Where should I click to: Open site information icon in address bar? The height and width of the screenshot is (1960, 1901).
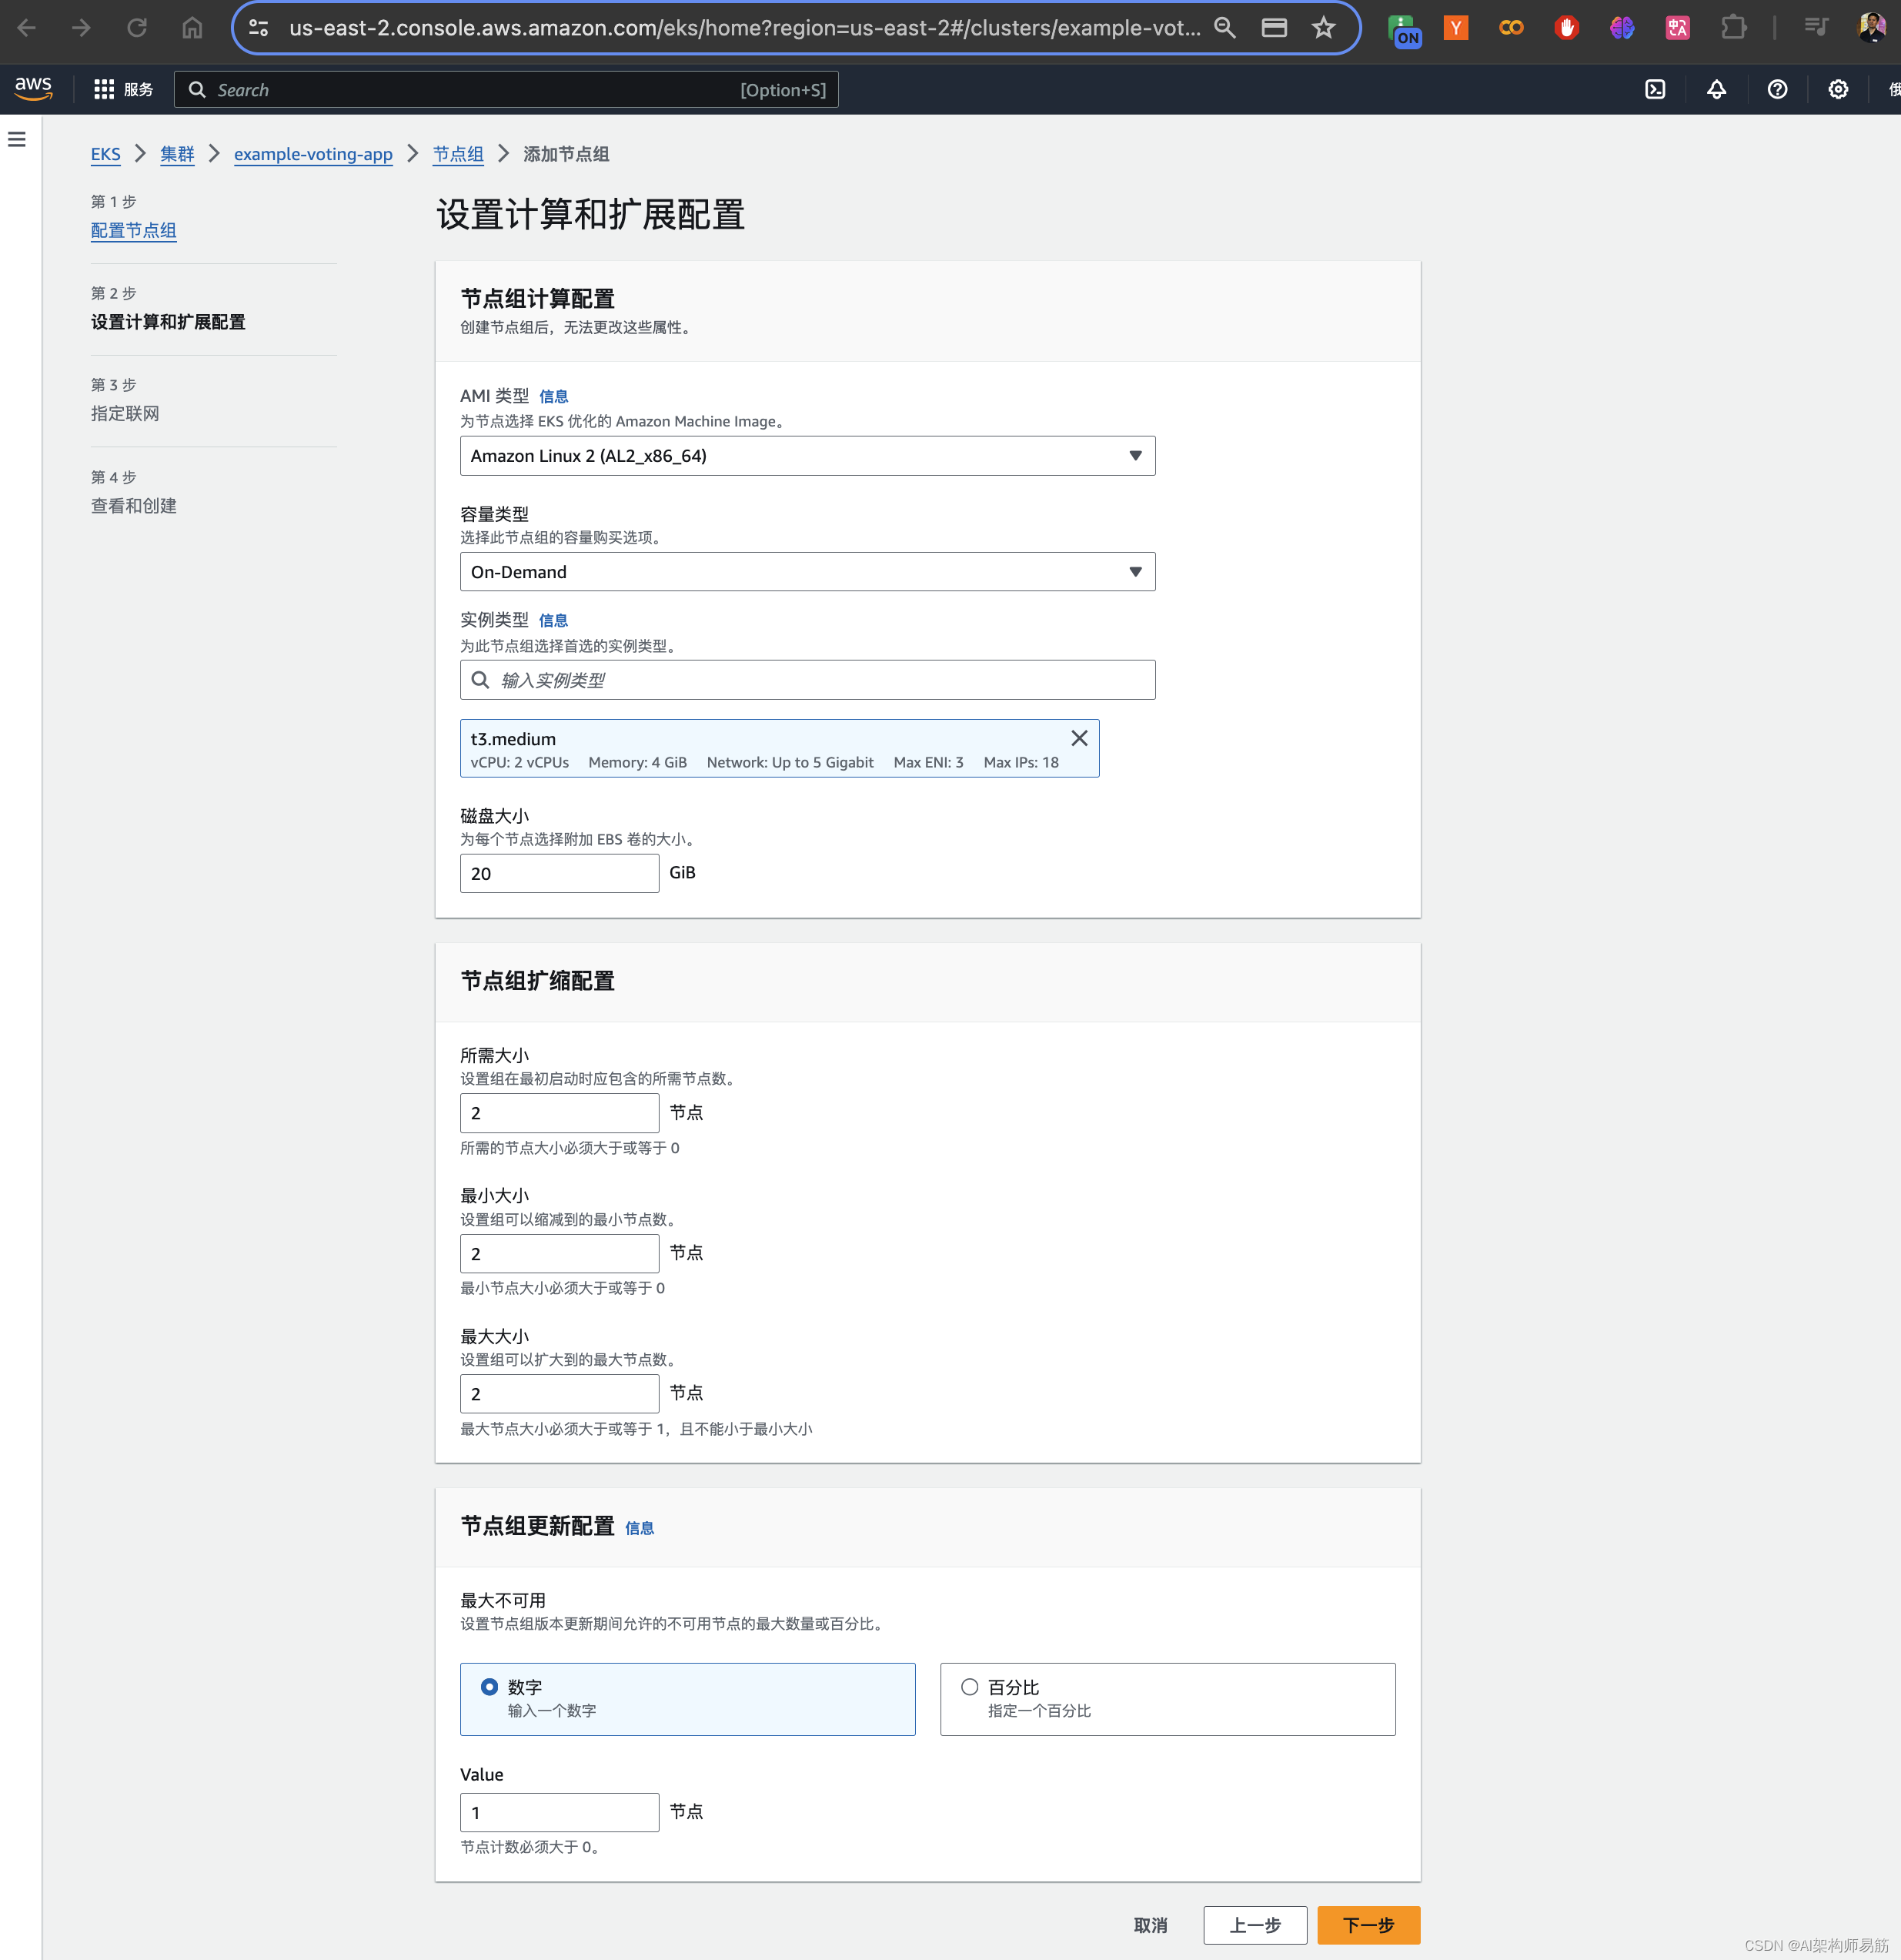click(259, 28)
